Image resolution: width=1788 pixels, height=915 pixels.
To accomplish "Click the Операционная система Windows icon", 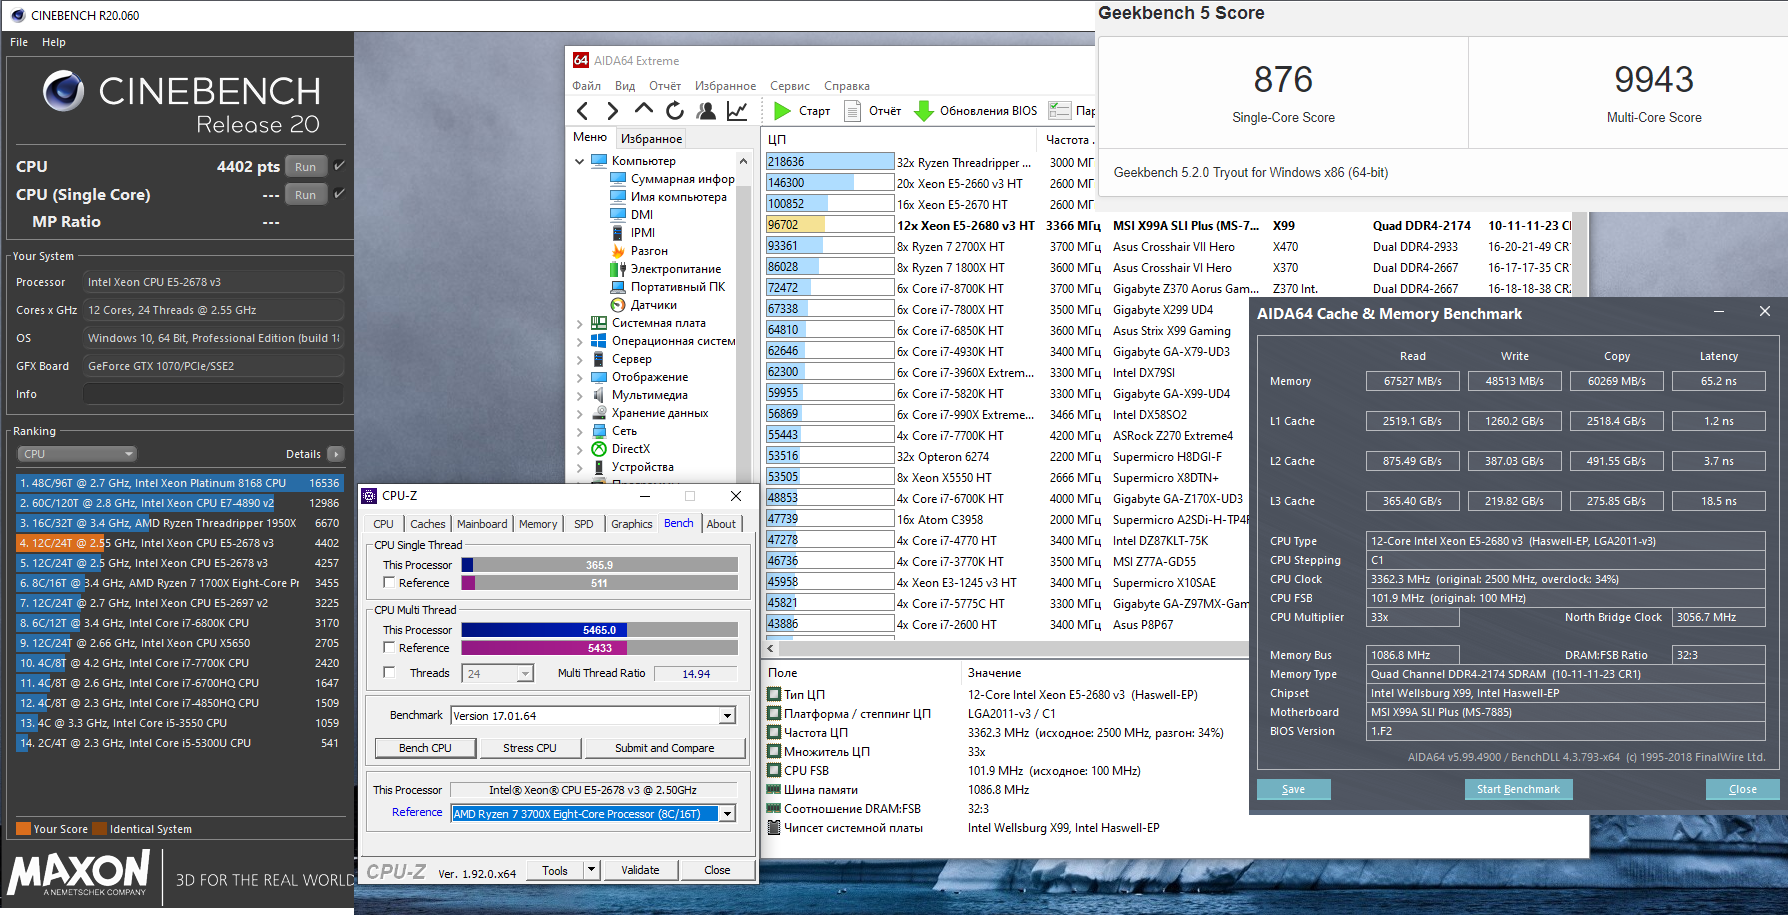I will pyautogui.click(x=599, y=341).
